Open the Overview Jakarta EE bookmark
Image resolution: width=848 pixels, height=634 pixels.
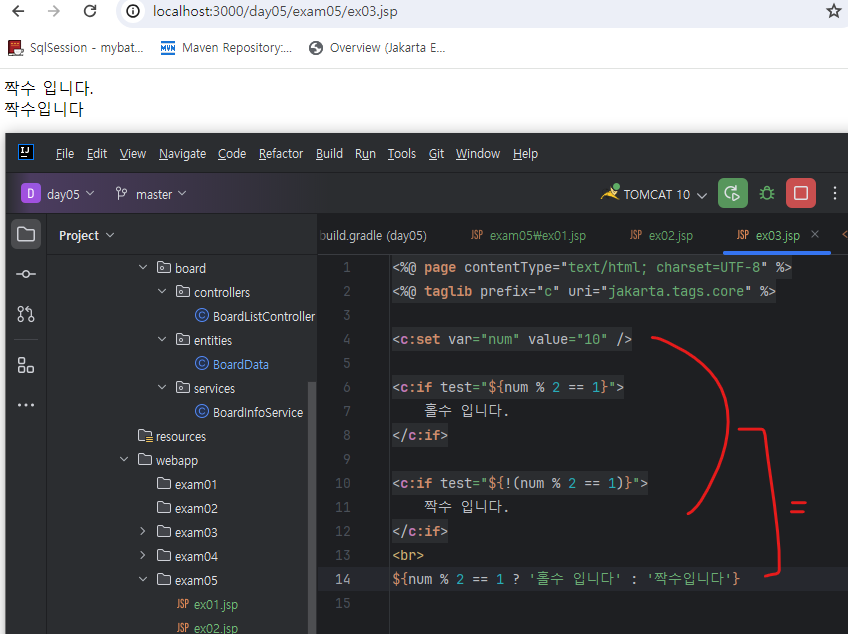[x=377, y=48]
